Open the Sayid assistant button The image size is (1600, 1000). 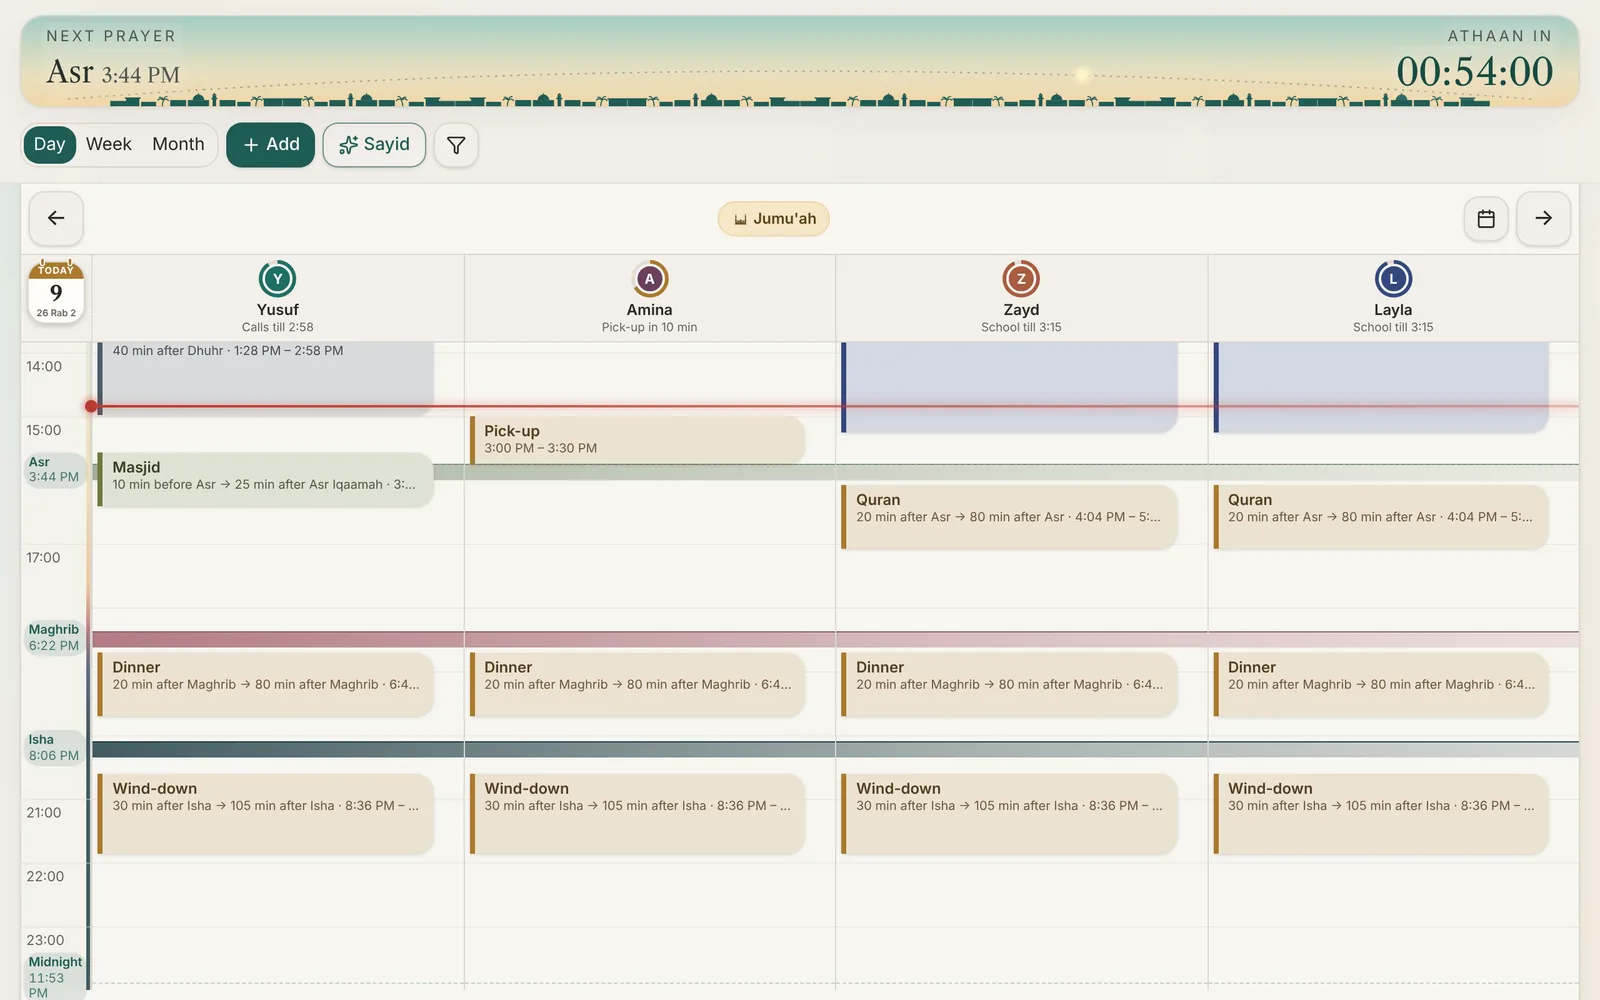pos(374,145)
